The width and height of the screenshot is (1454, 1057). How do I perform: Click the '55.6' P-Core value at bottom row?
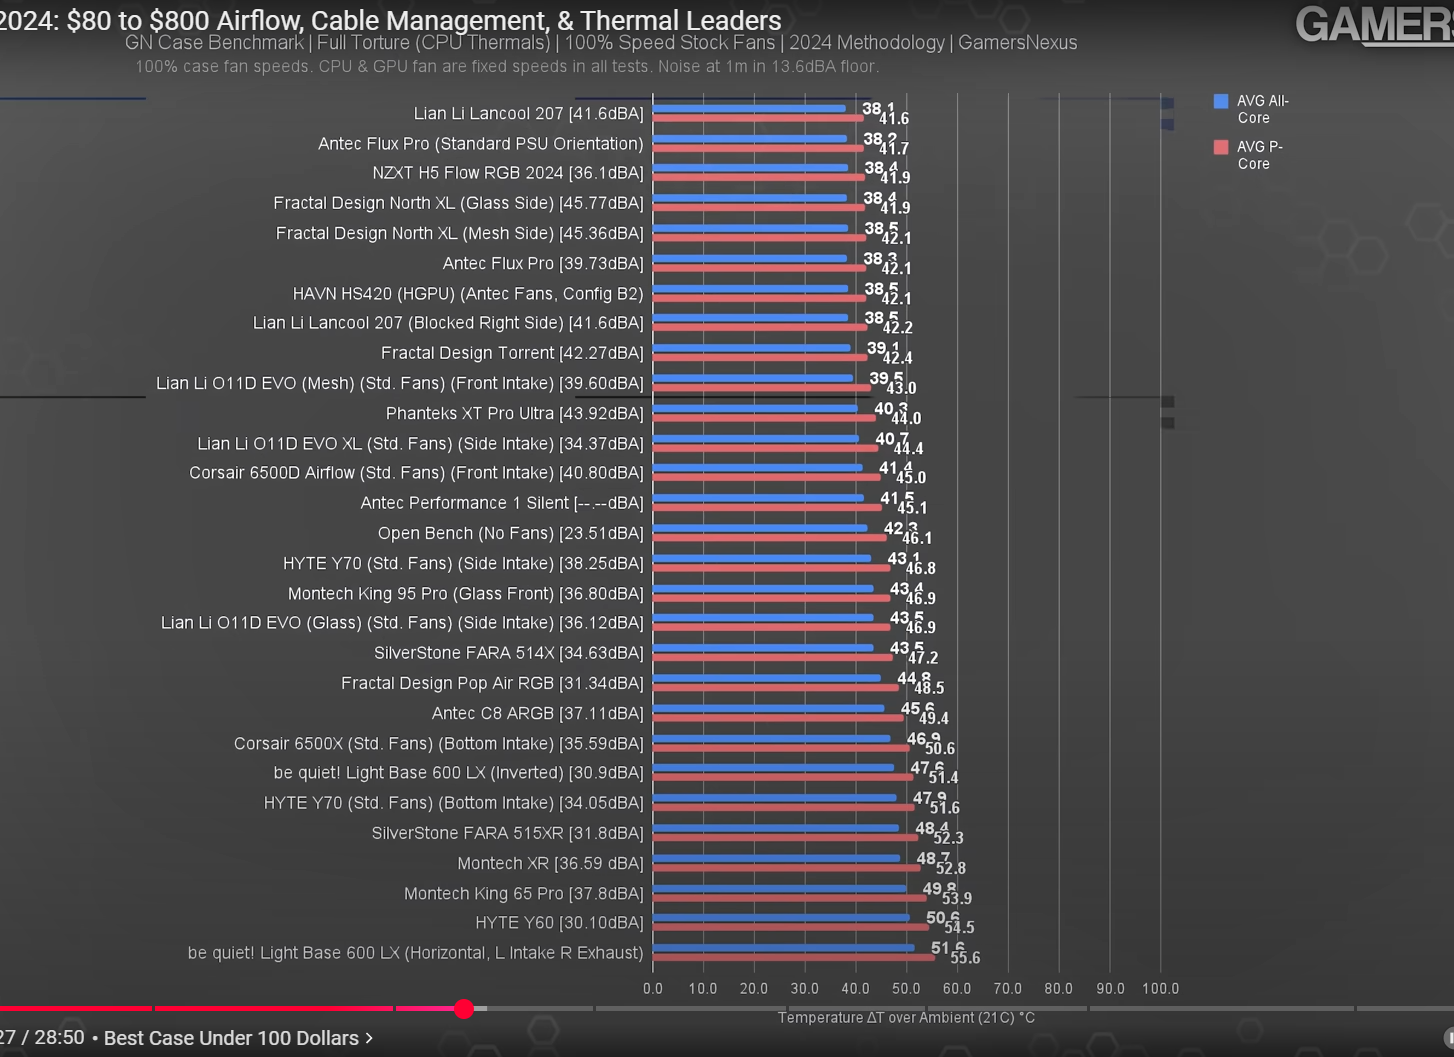coord(965,958)
